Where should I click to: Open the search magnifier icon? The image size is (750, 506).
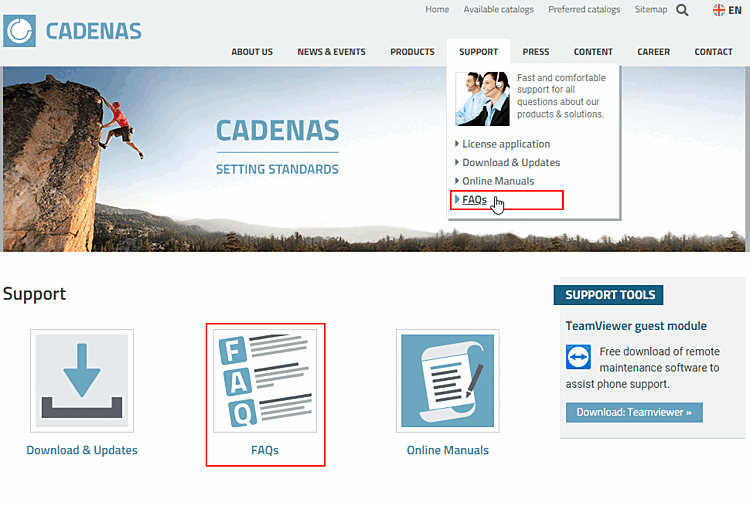682,10
